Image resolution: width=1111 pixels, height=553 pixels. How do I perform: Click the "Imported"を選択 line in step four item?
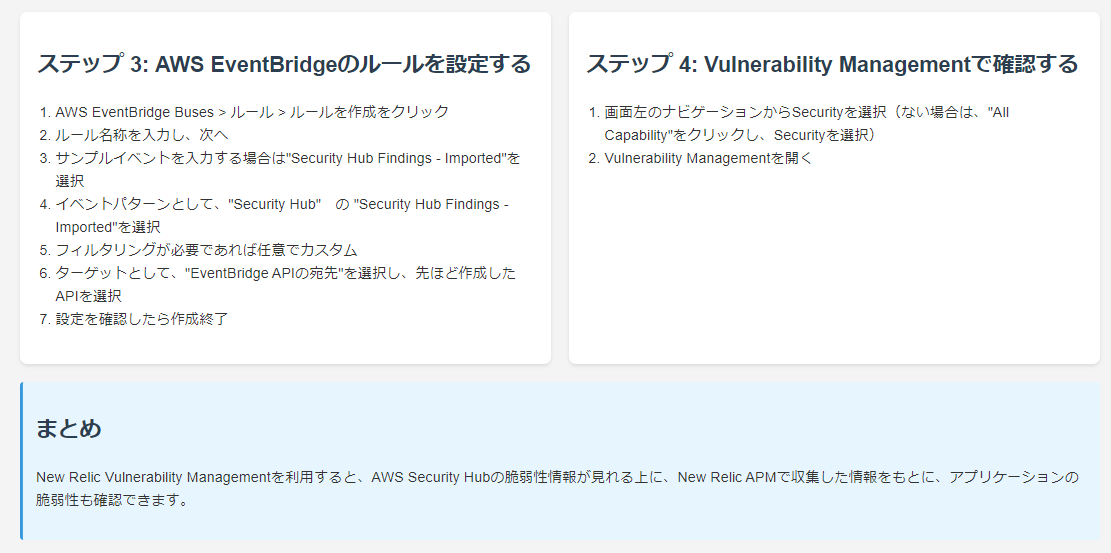click(x=108, y=228)
